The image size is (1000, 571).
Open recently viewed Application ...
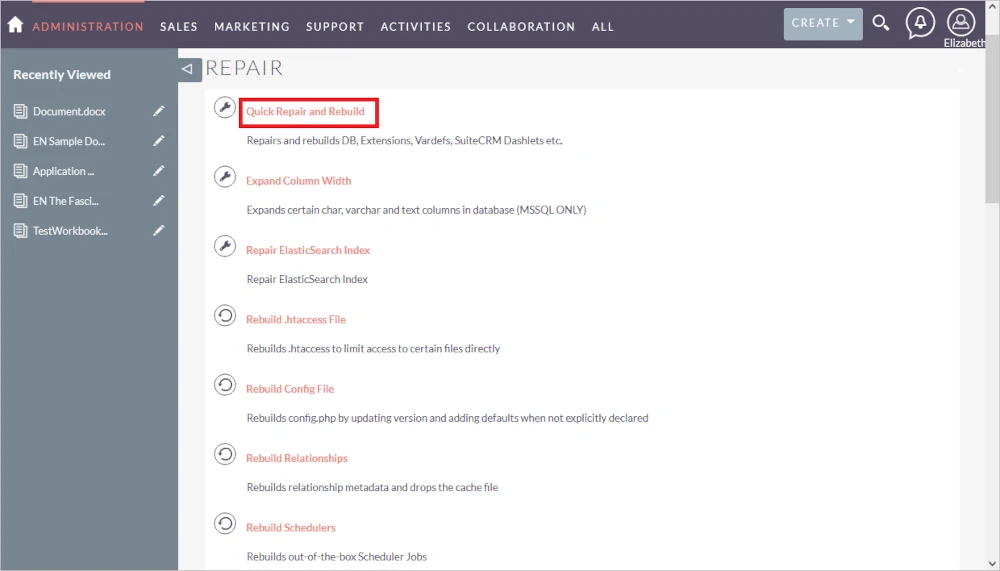(64, 172)
